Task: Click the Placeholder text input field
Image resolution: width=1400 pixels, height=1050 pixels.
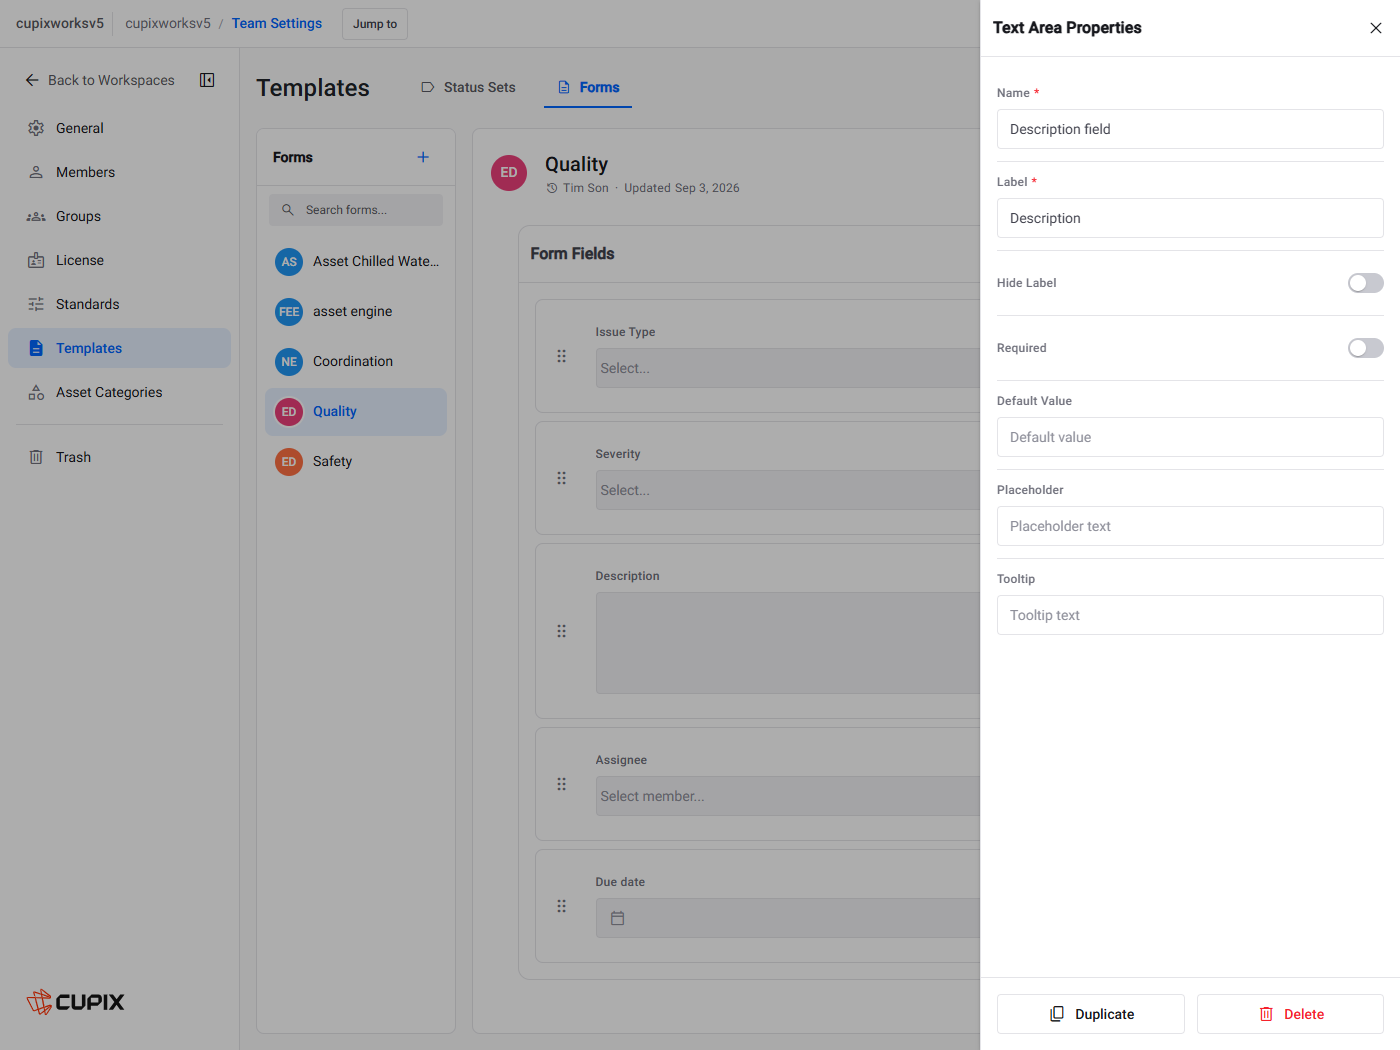Action: (1190, 526)
